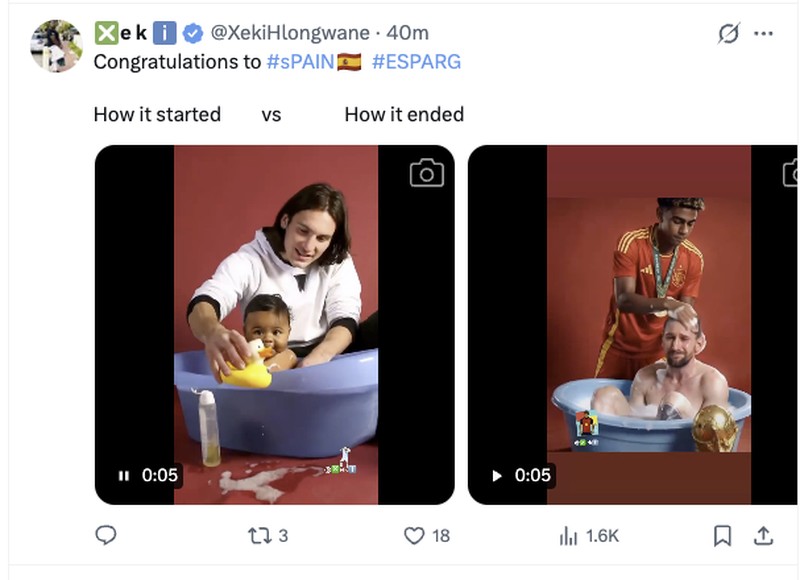The width and height of the screenshot is (800, 580).
Task: Play the second video
Action: (496, 475)
